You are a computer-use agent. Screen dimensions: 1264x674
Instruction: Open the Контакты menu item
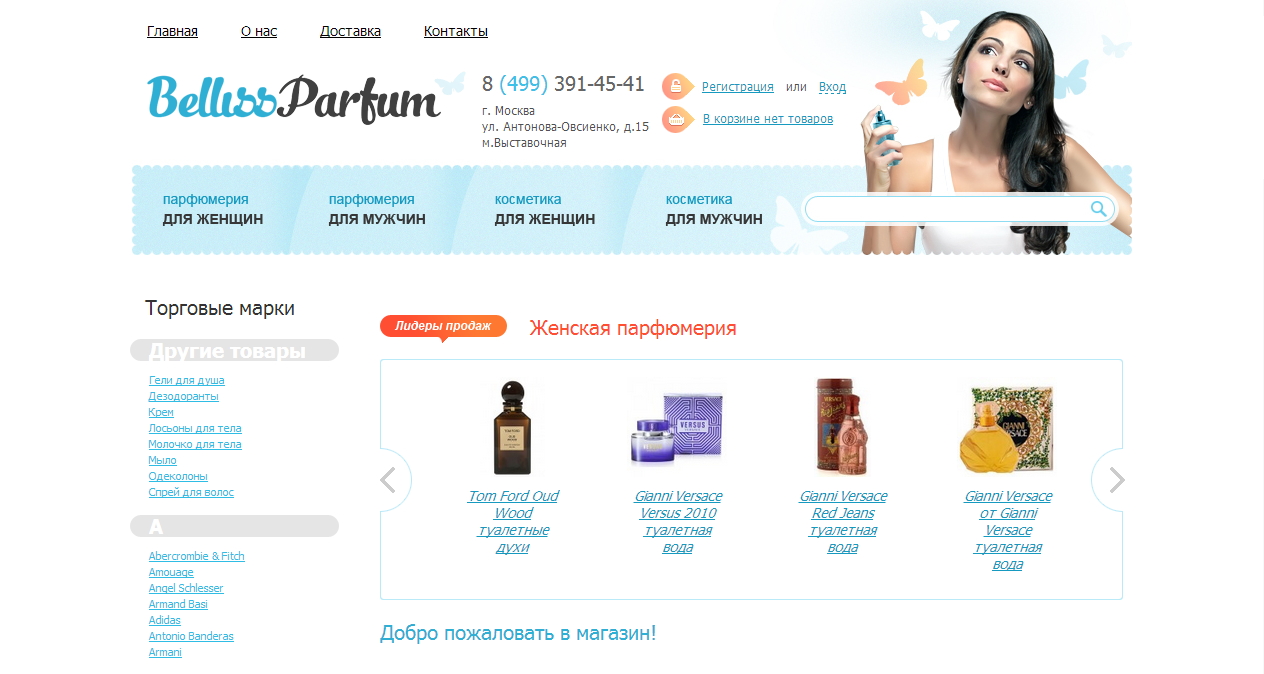(456, 31)
